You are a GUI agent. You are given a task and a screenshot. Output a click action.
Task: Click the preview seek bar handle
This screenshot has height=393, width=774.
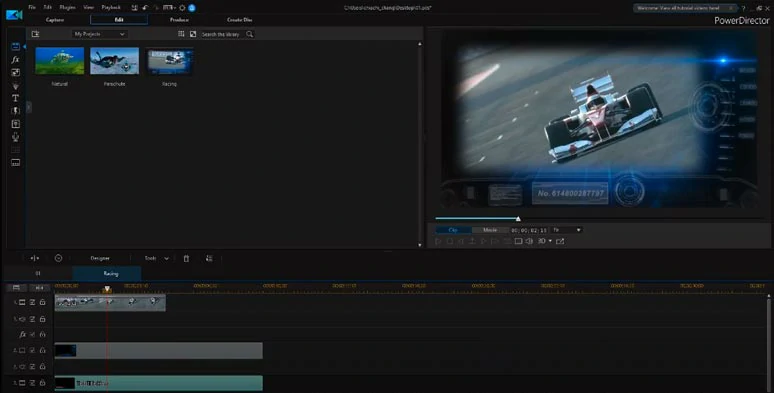pos(518,218)
